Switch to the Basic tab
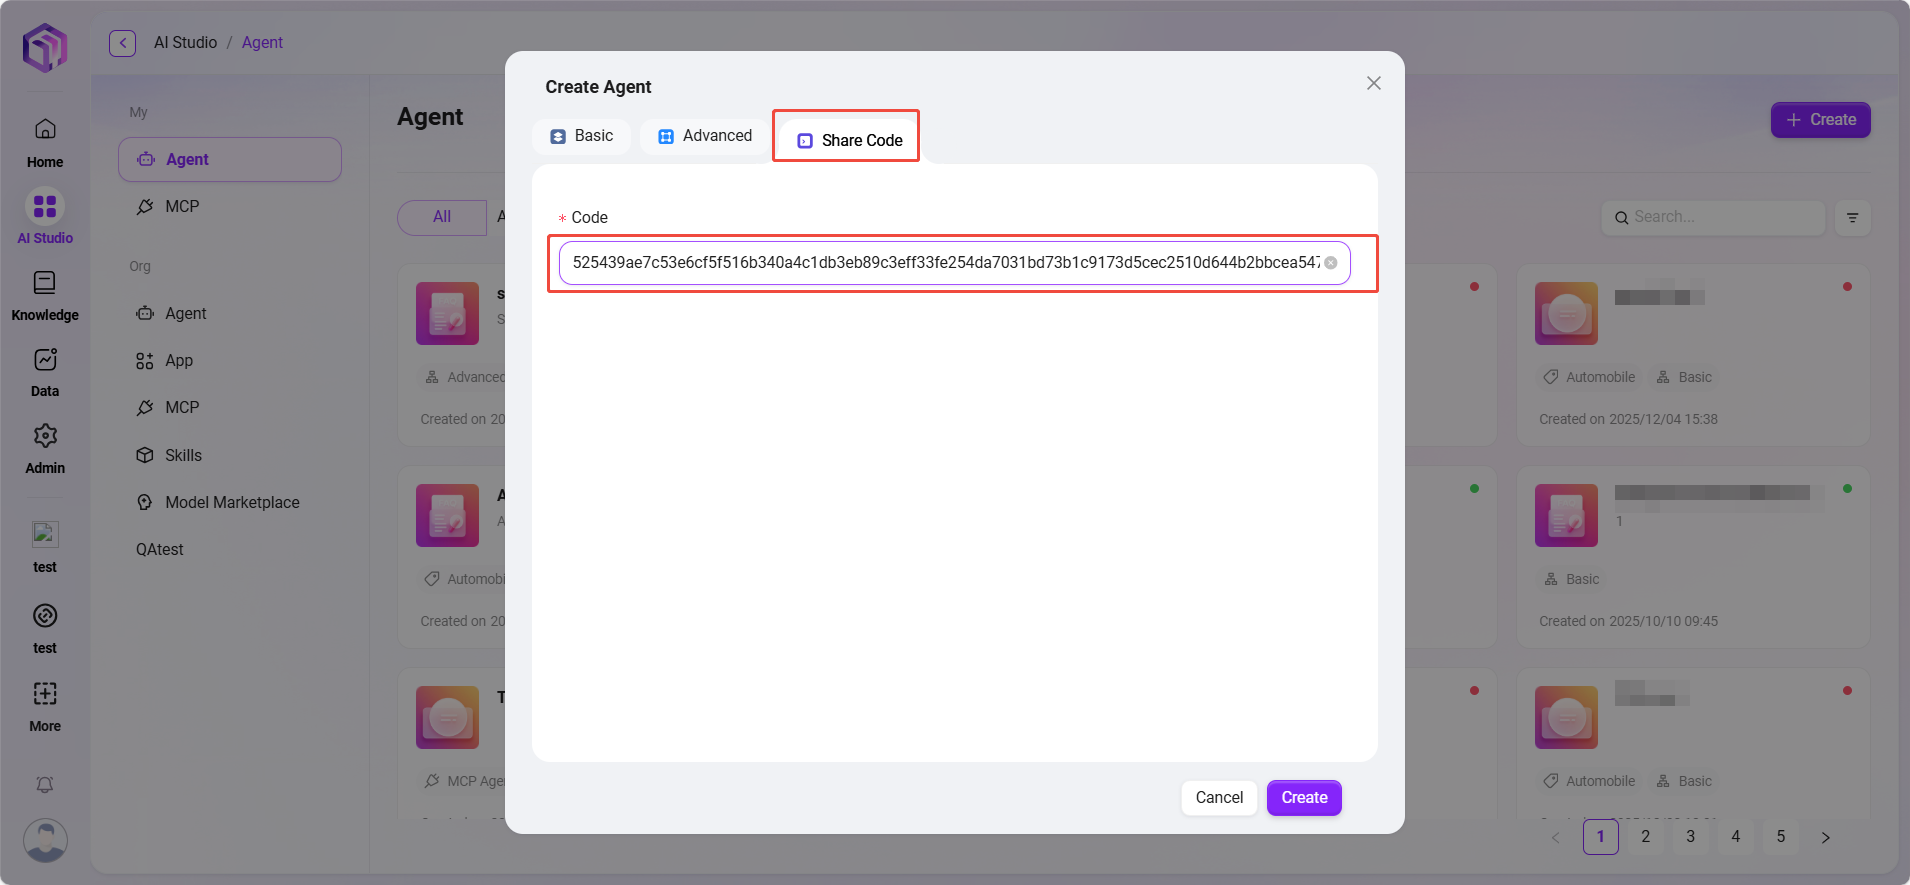The width and height of the screenshot is (1910, 885). [x=582, y=136]
